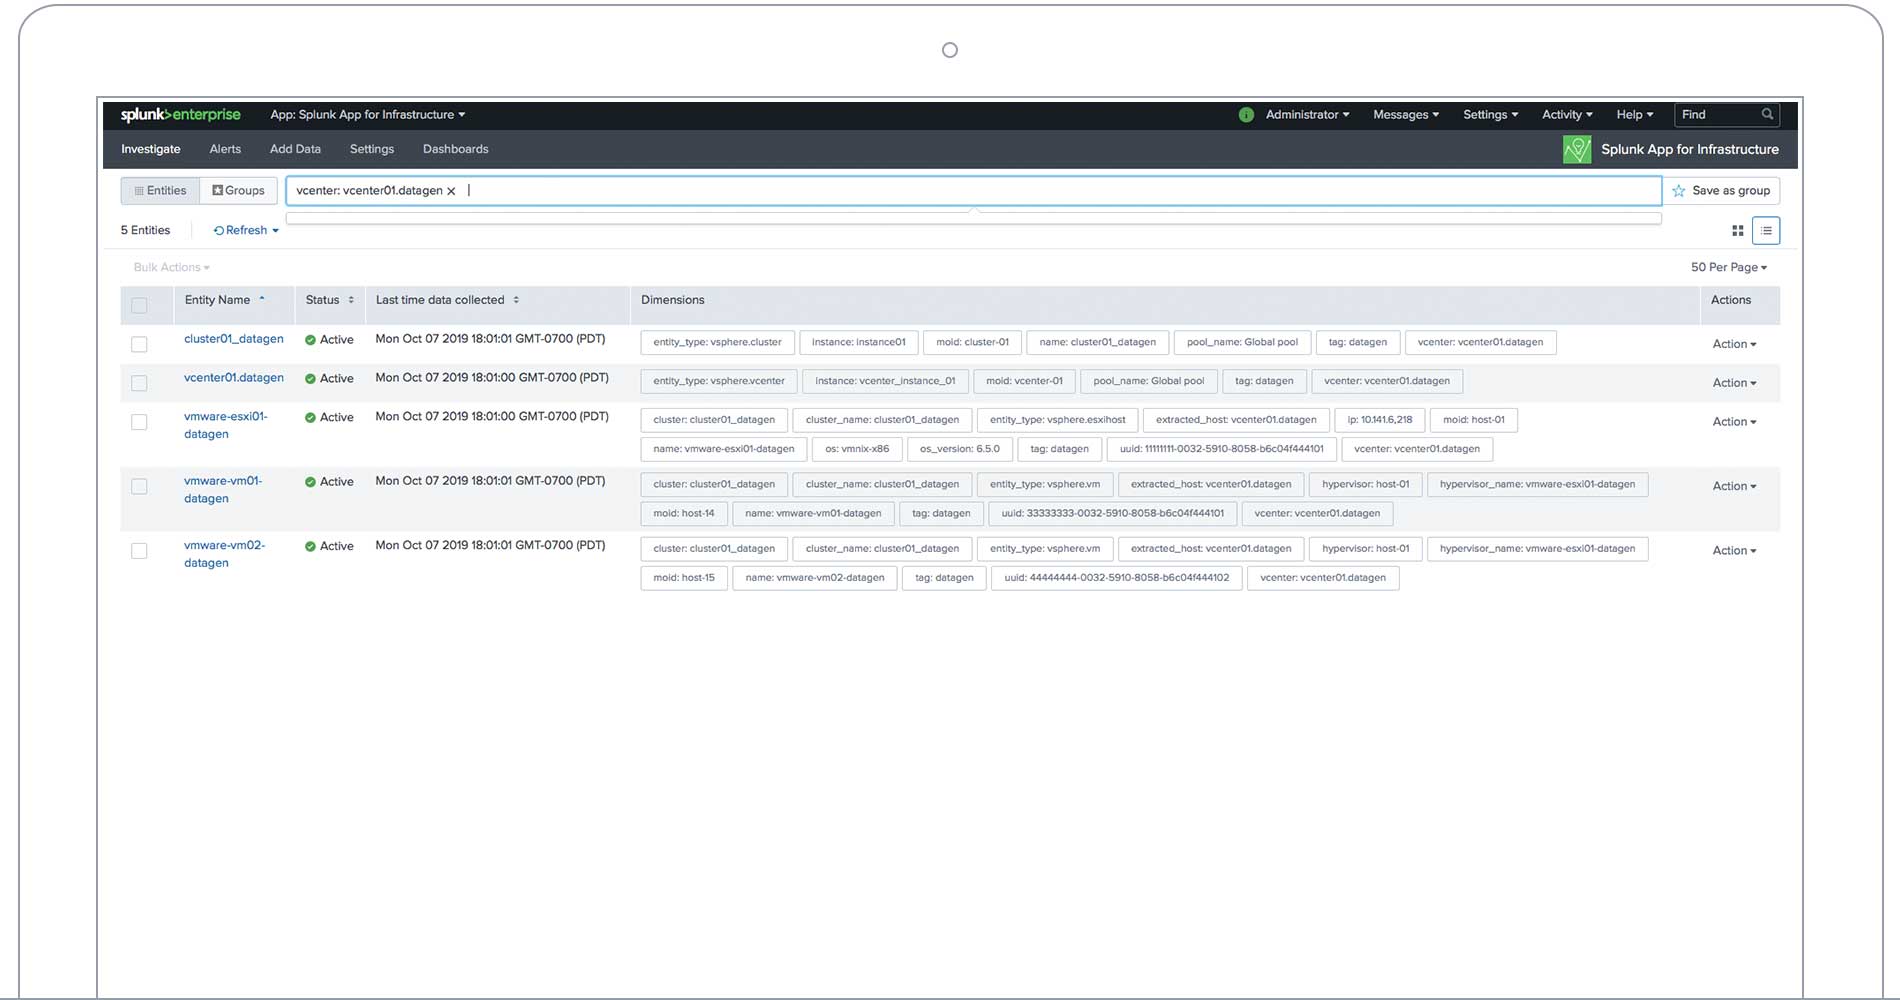Click the green health status icon beside Administrator
Screen dimensions: 1900x1000
click(x=1246, y=115)
